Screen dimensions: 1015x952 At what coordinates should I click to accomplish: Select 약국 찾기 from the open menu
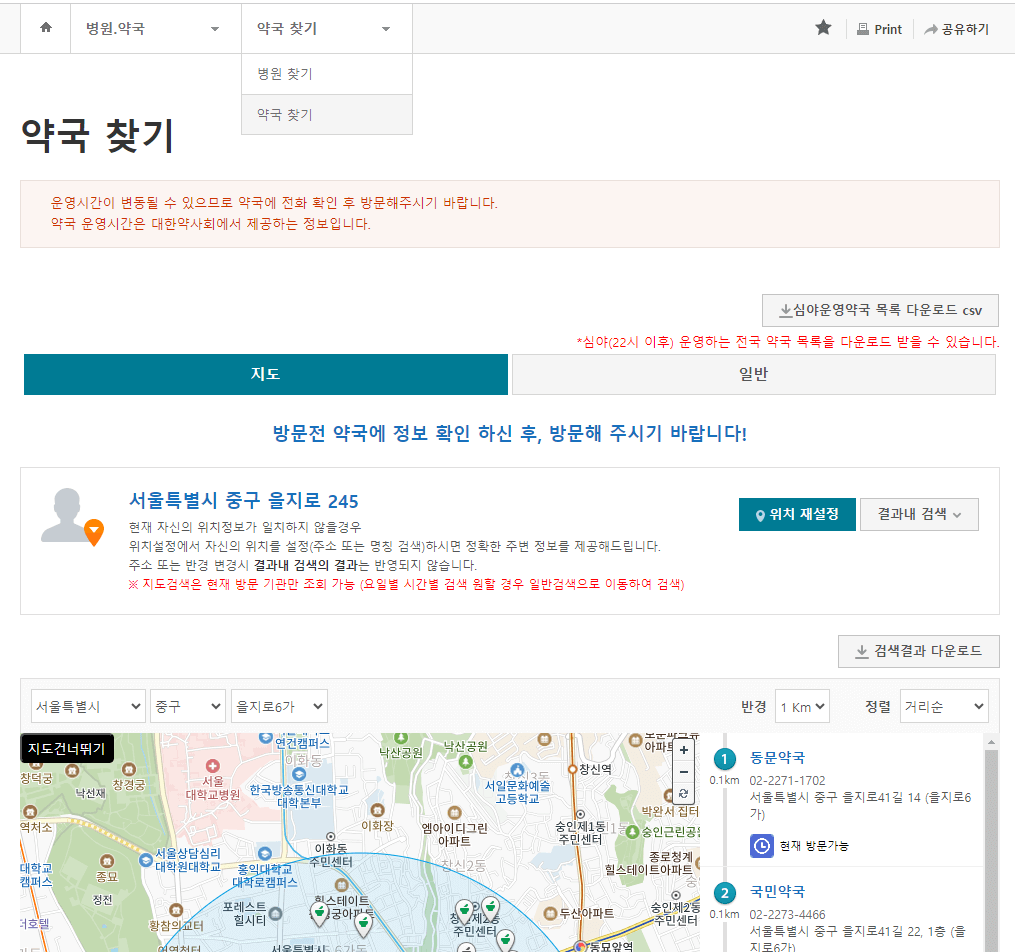point(326,115)
